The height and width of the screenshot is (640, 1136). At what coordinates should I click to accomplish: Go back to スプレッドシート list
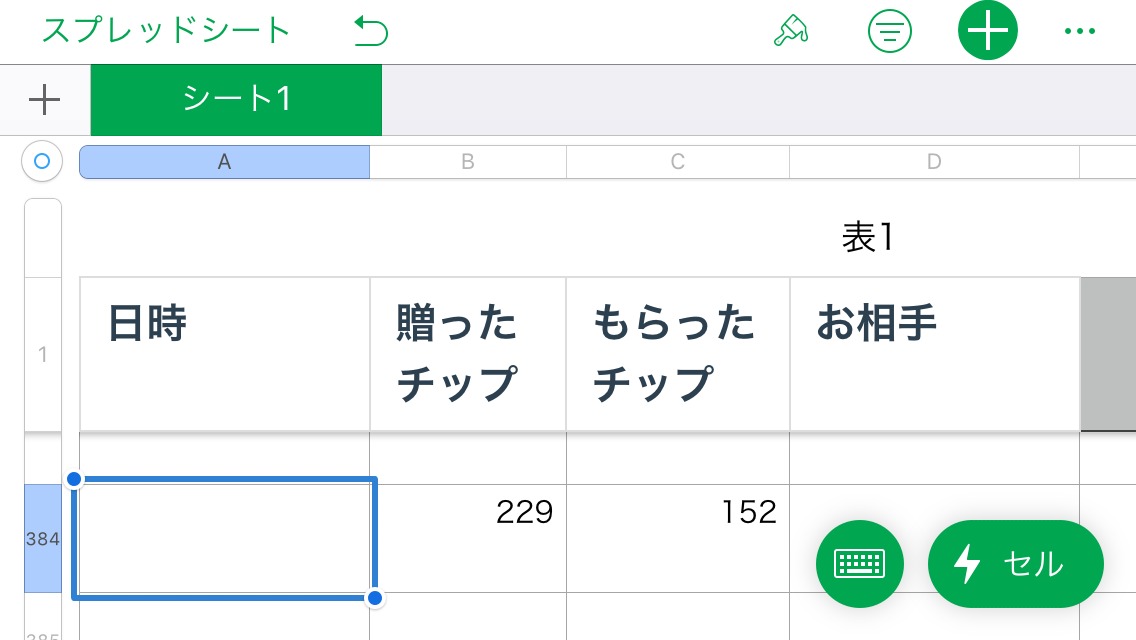pos(166,30)
